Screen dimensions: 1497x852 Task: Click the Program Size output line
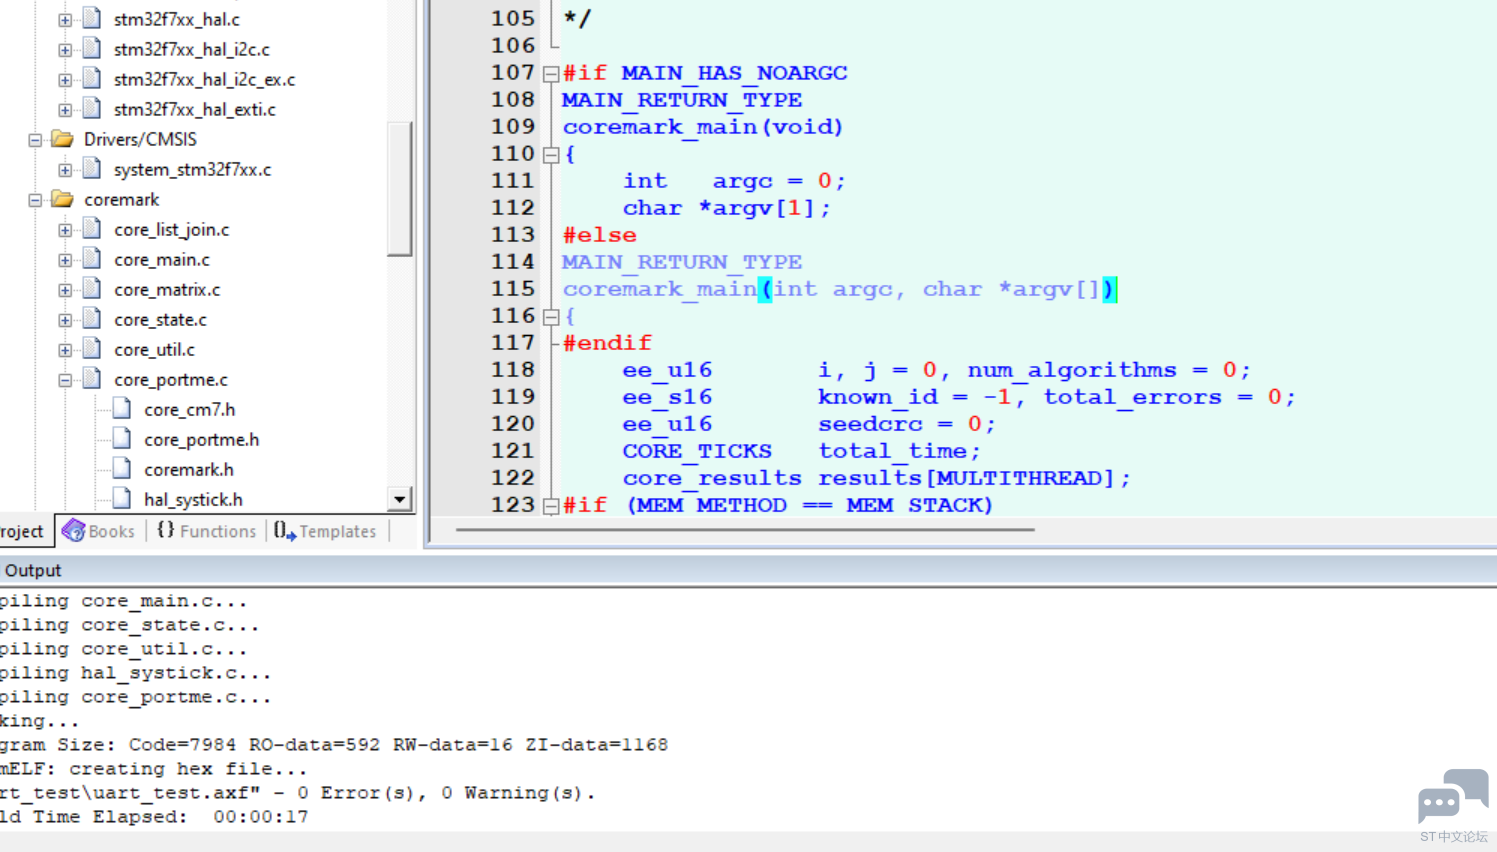pyautogui.click(x=334, y=745)
